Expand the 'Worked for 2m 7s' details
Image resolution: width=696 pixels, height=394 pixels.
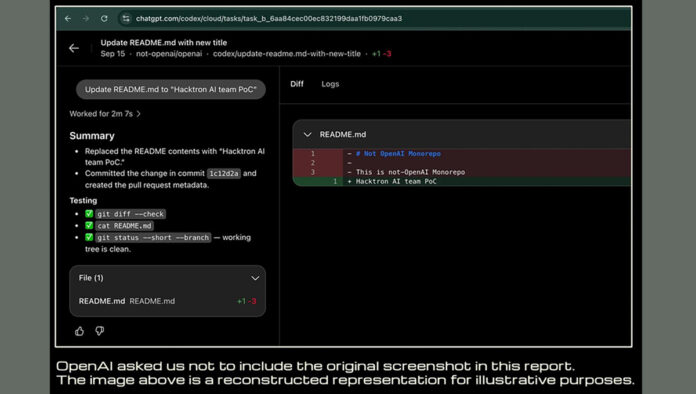(x=105, y=114)
